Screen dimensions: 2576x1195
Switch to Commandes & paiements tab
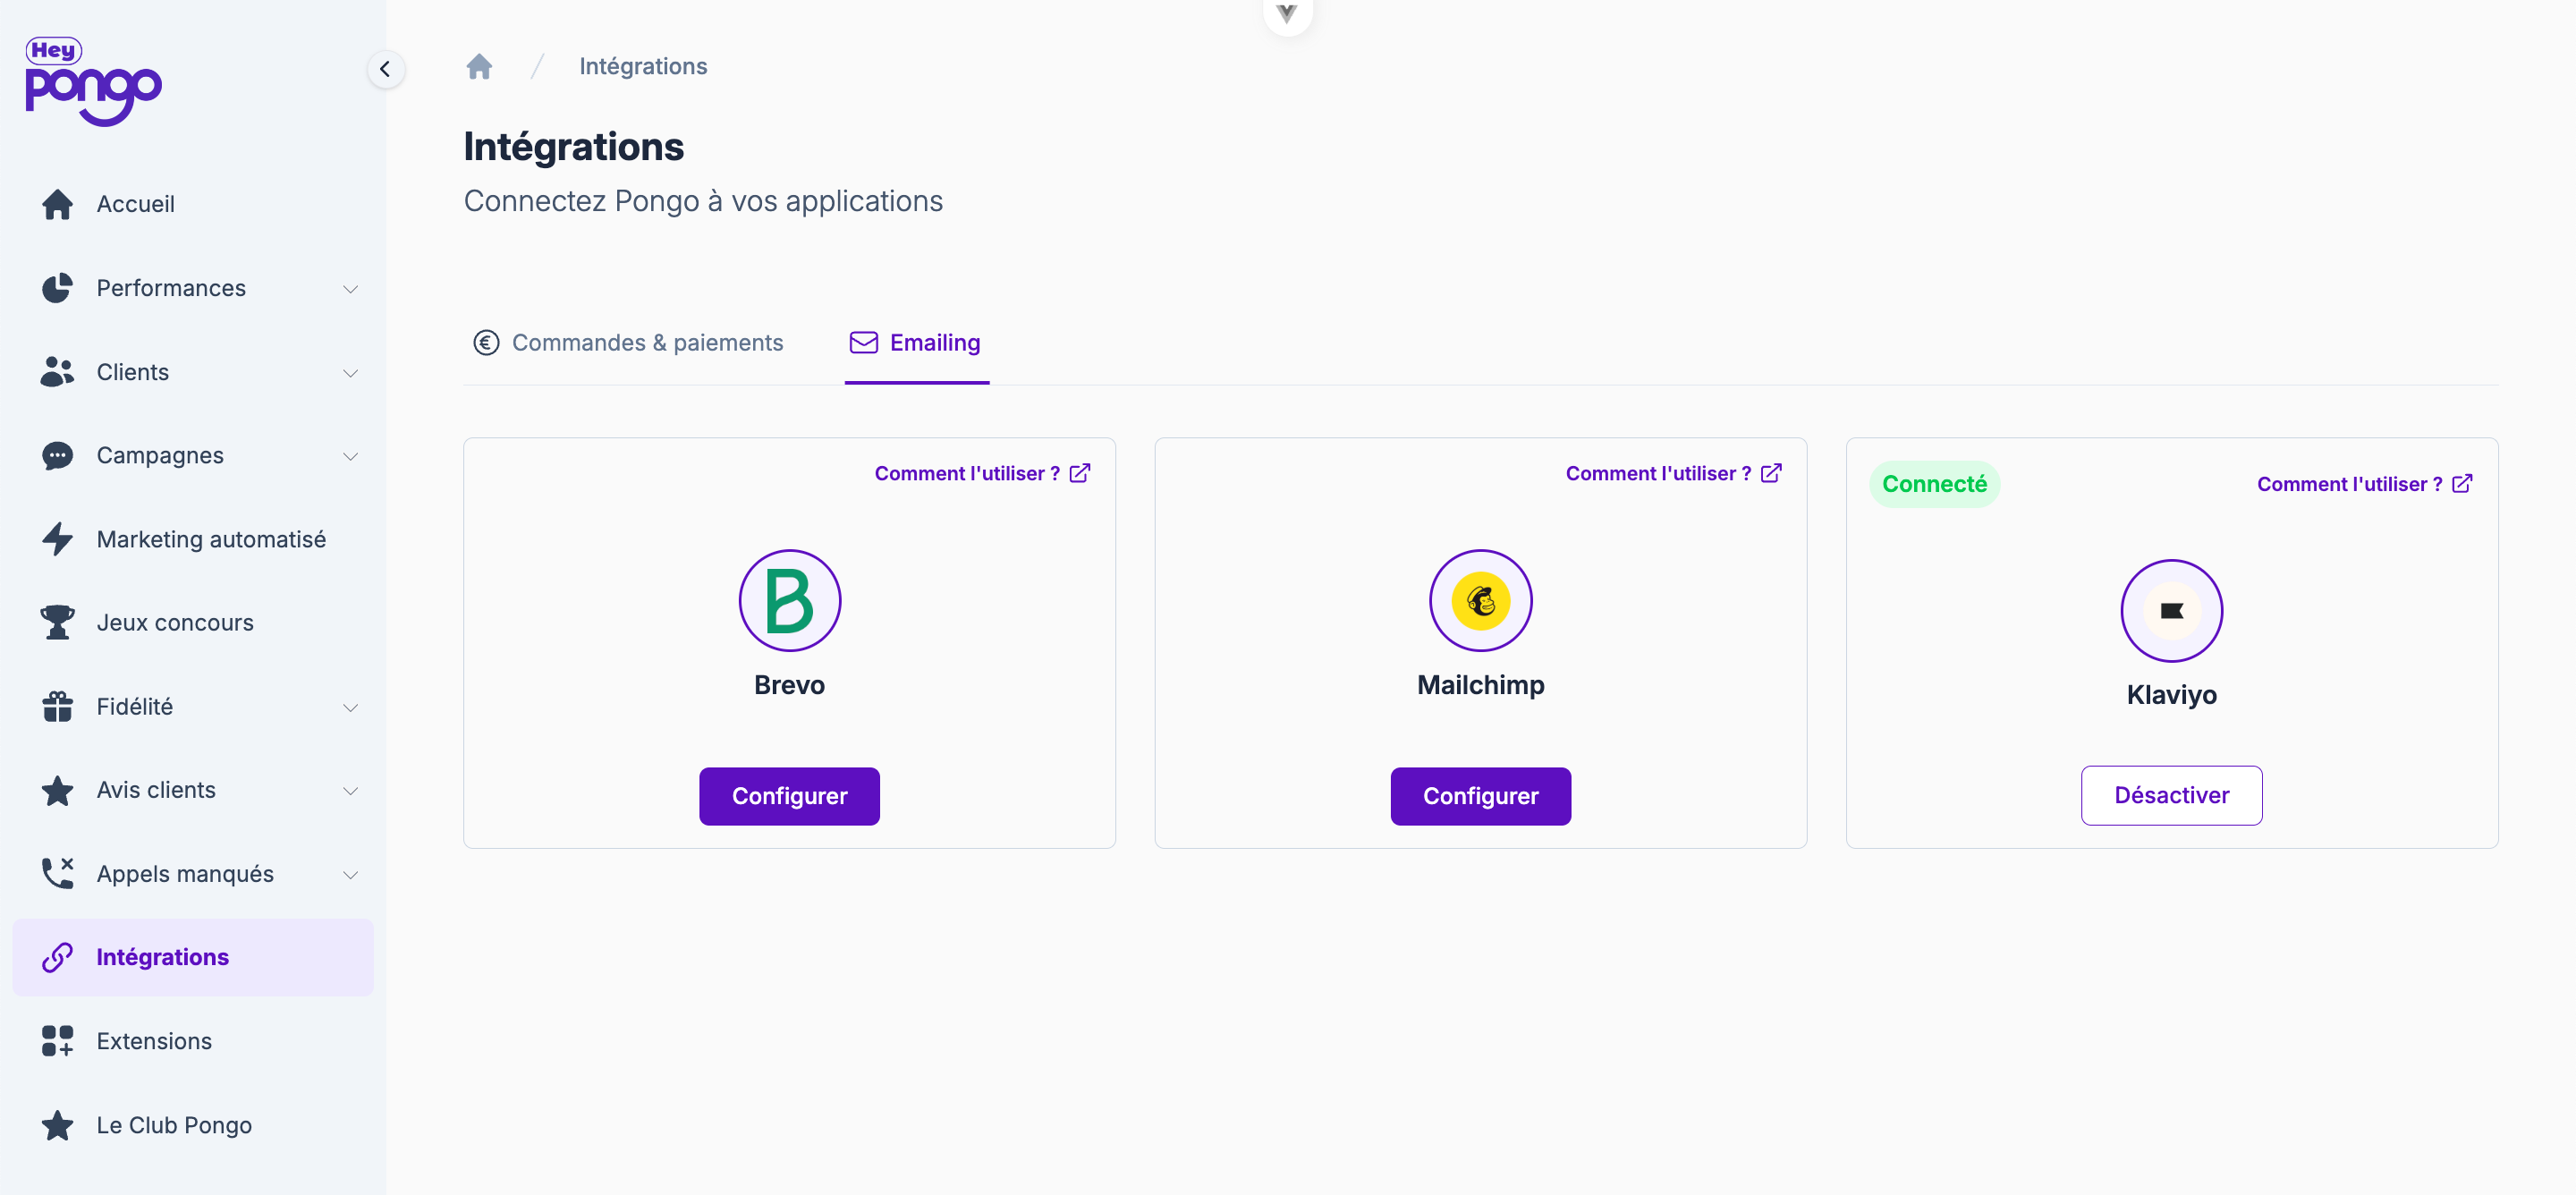tap(628, 343)
